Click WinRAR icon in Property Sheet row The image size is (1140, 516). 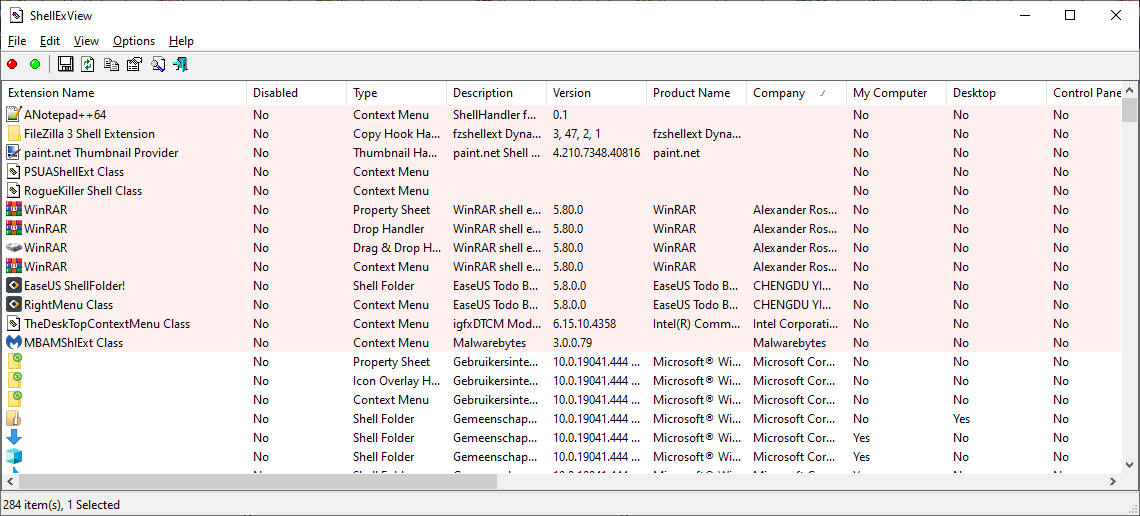pos(14,209)
